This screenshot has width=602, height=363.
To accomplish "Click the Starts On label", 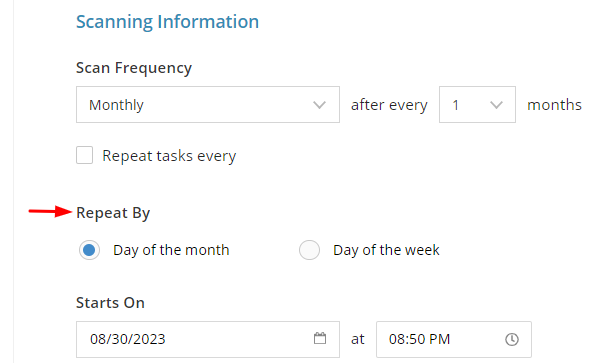I will 110,303.
